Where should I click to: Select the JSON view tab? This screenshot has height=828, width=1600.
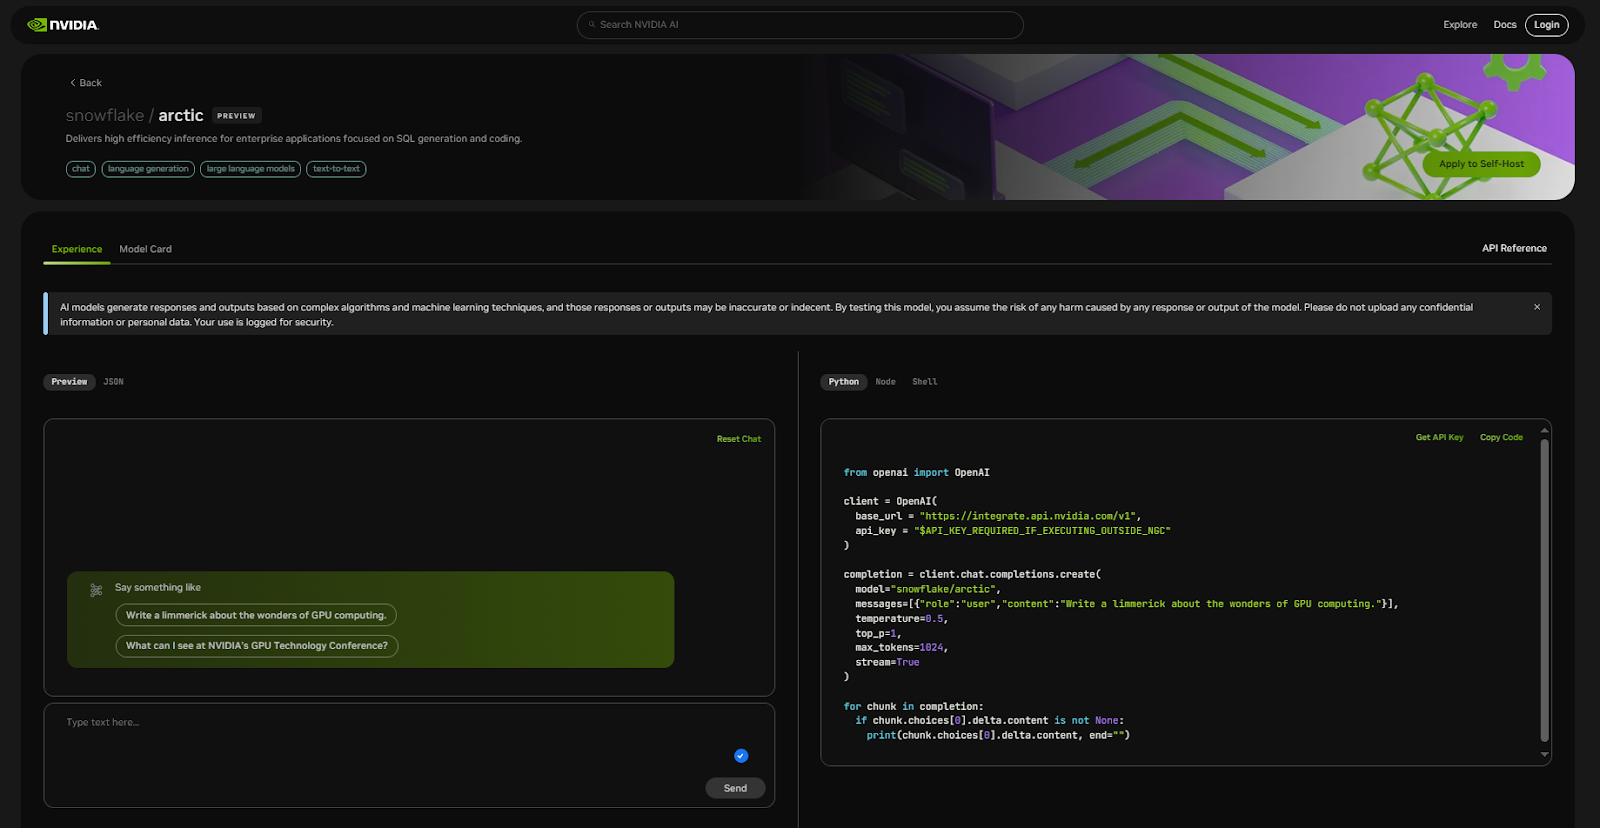(x=114, y=382)
